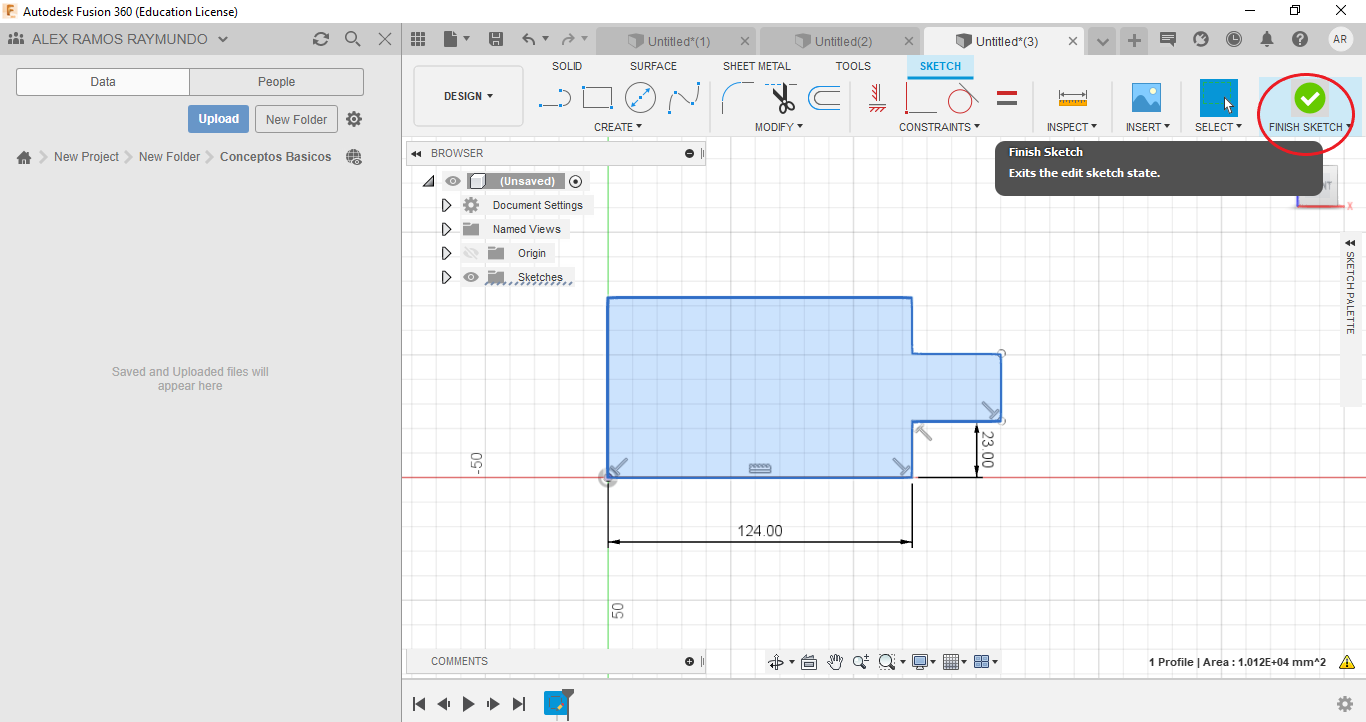Viewport: 1366px width, 722px height.
Task: Open the CONSTRAINTS dropdown menu
Action: click(x=939, y=127)
